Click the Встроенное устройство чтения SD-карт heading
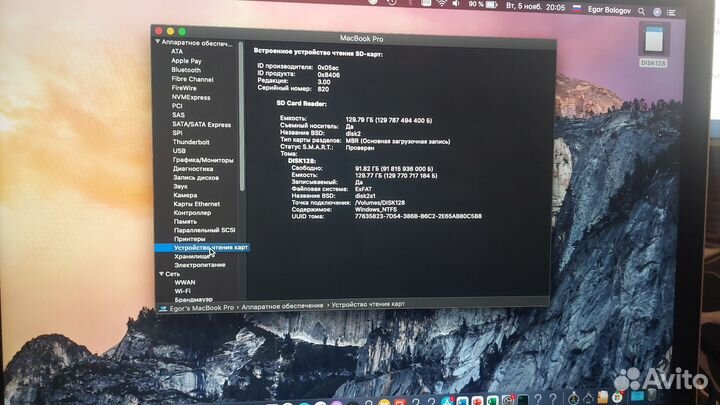 pyautogui.click(x=318, y=53)
